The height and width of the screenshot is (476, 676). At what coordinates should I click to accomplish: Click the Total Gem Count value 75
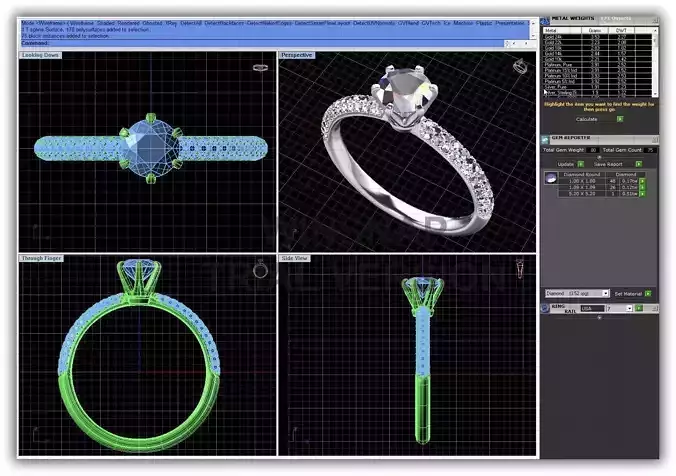coord(650,150)
